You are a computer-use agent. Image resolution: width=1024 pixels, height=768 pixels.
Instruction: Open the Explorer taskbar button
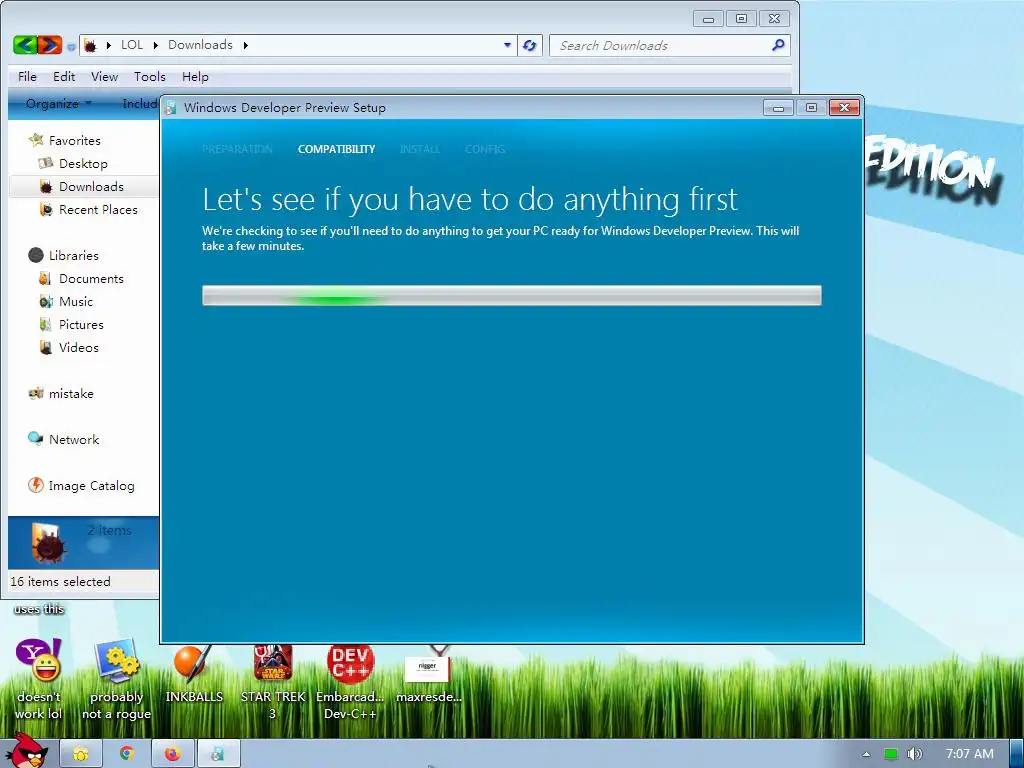81,754
